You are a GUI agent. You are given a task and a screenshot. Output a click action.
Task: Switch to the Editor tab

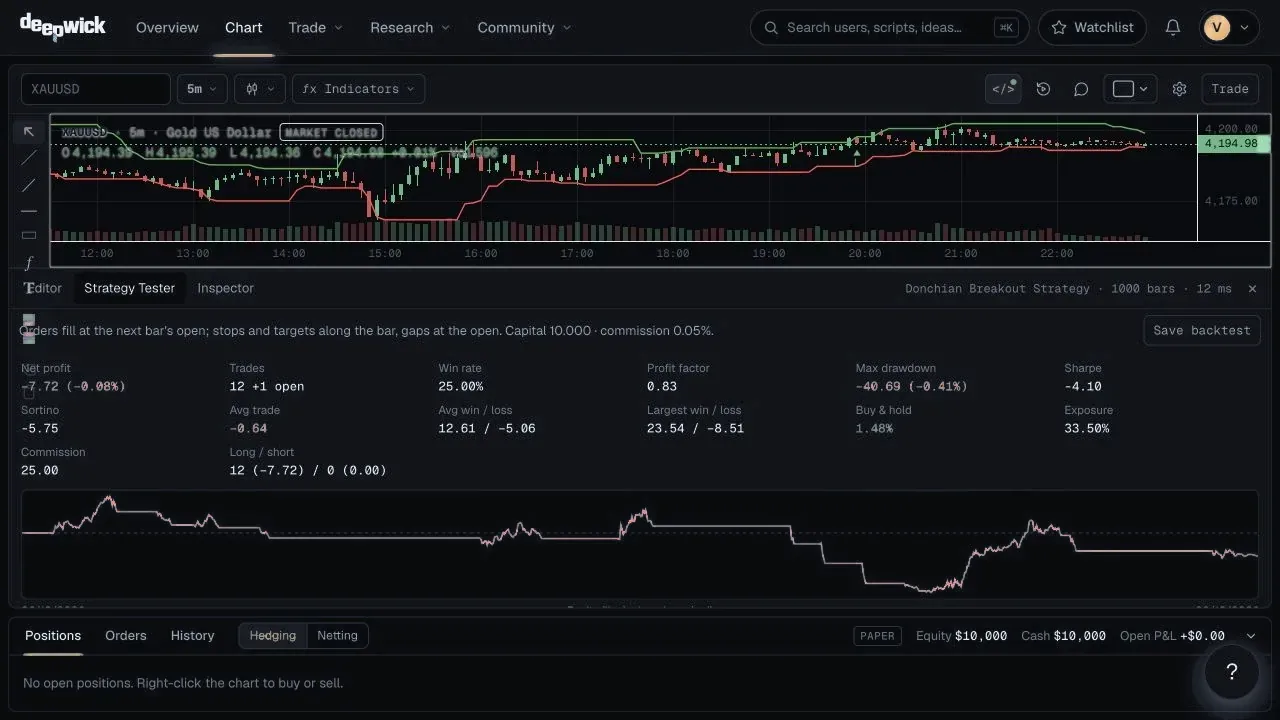tap(42, 288)
